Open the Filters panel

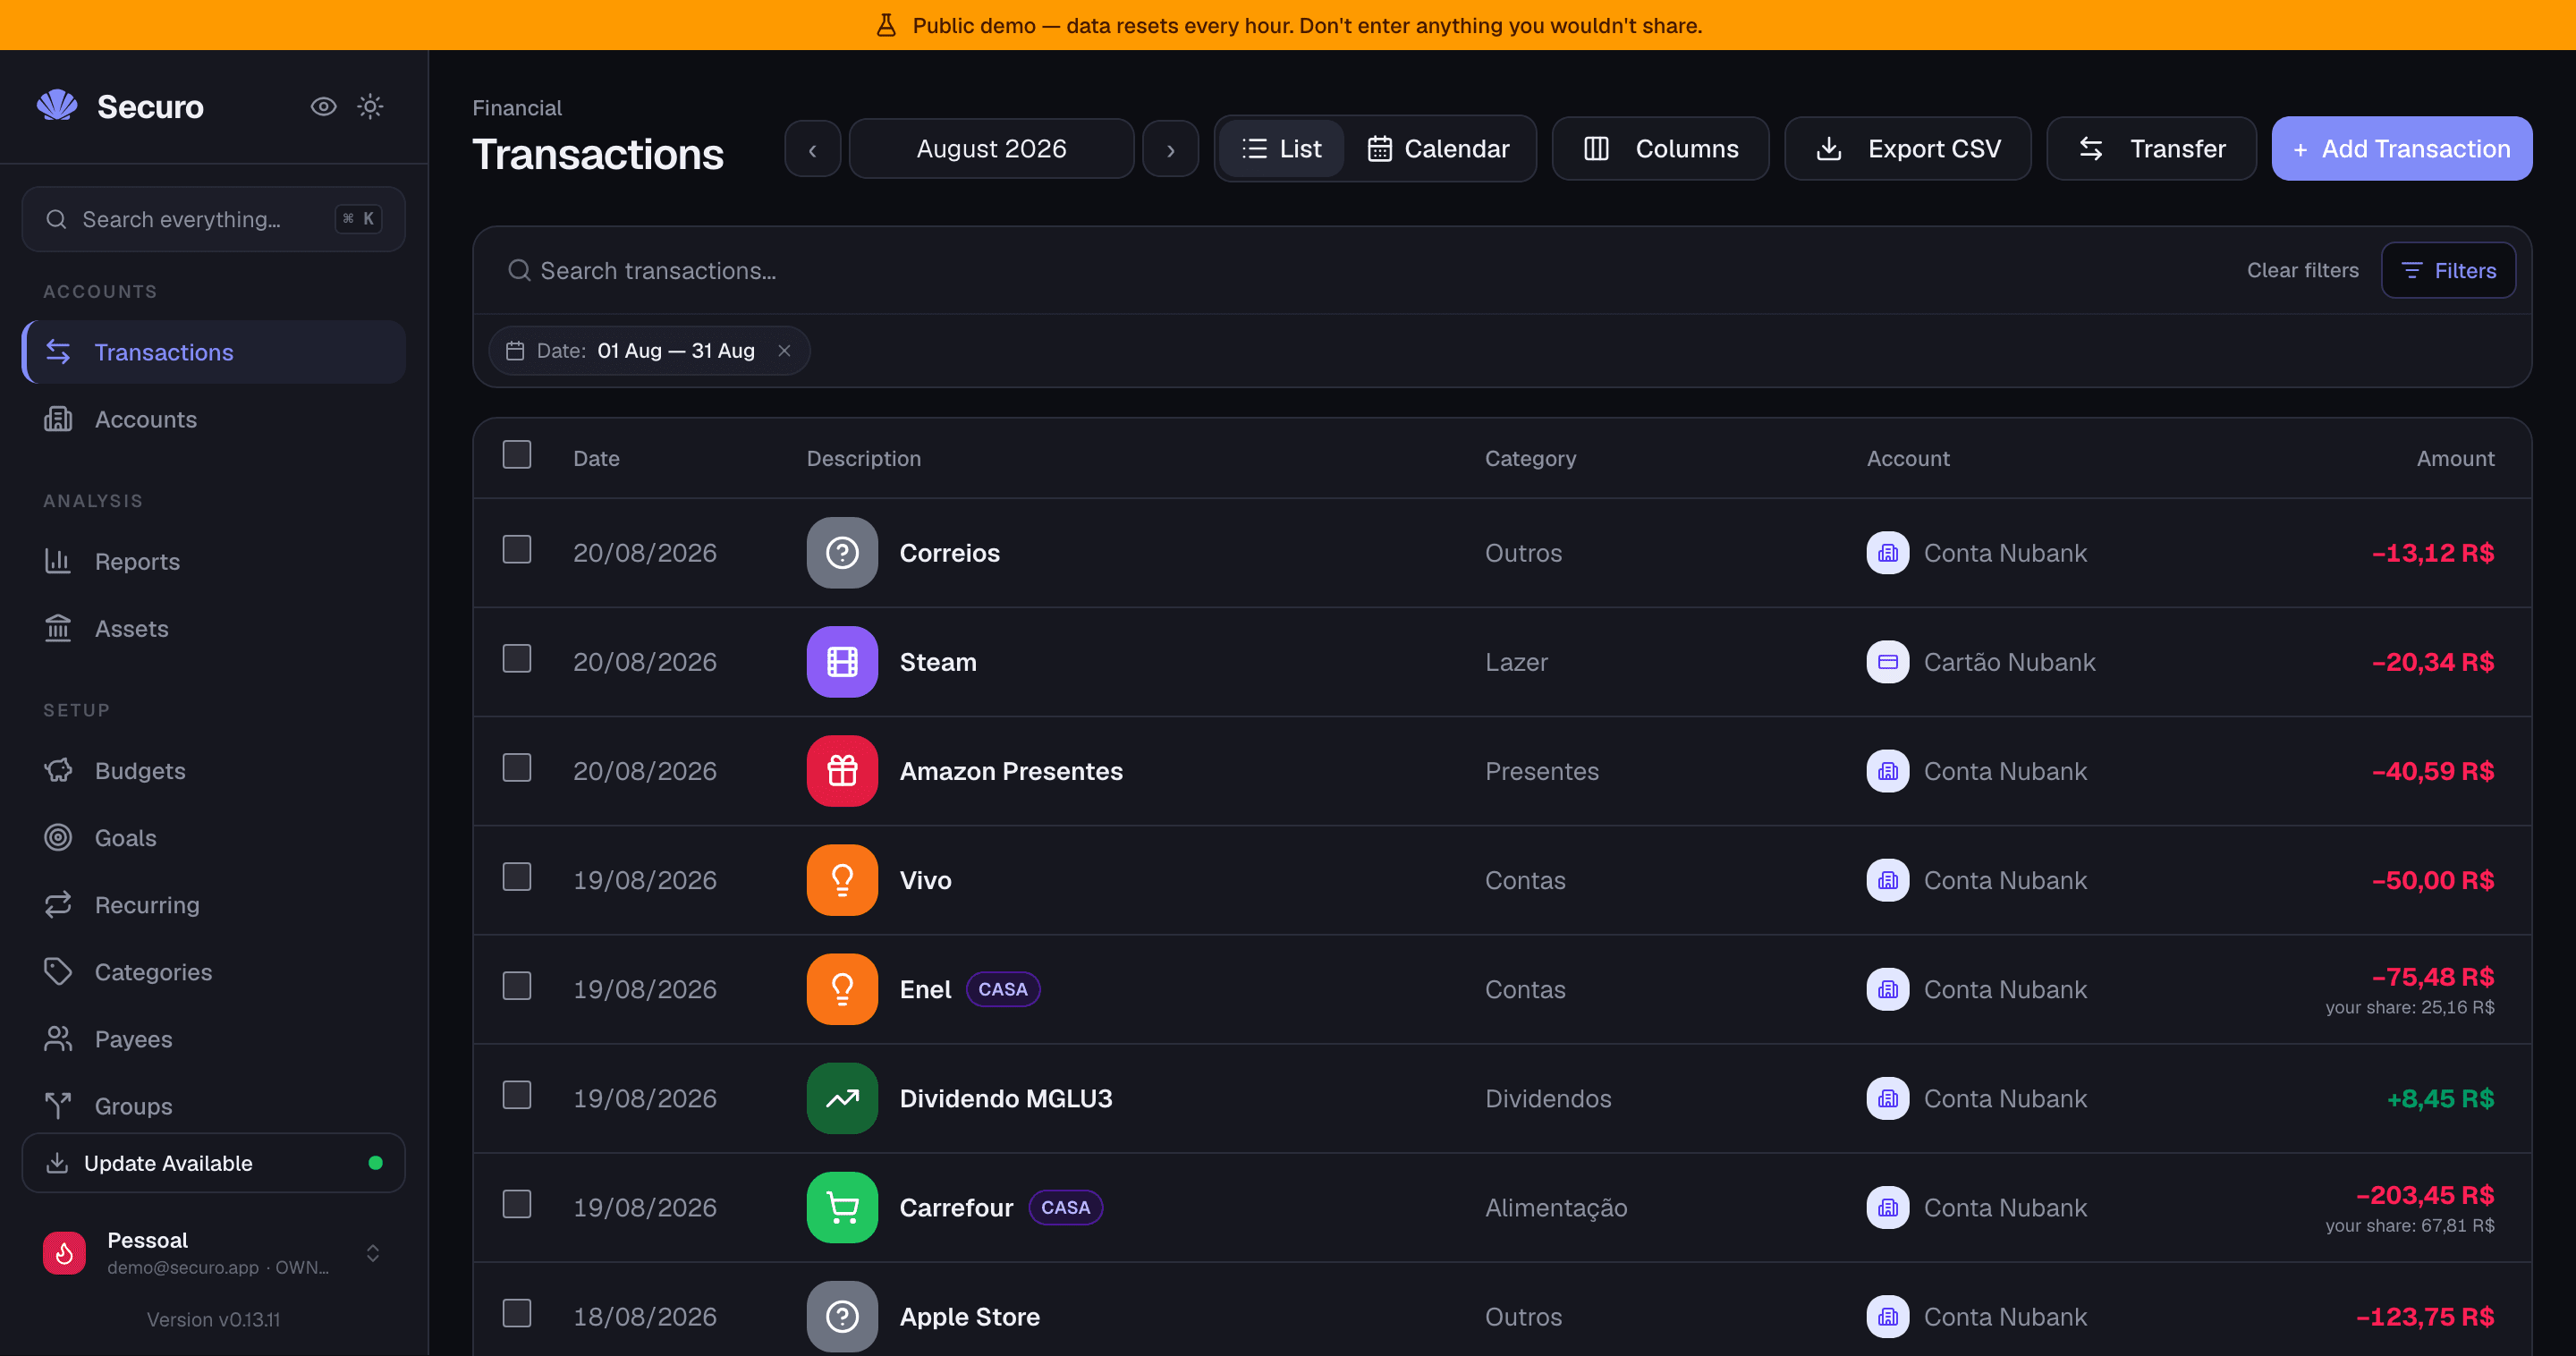[2448, 270]
